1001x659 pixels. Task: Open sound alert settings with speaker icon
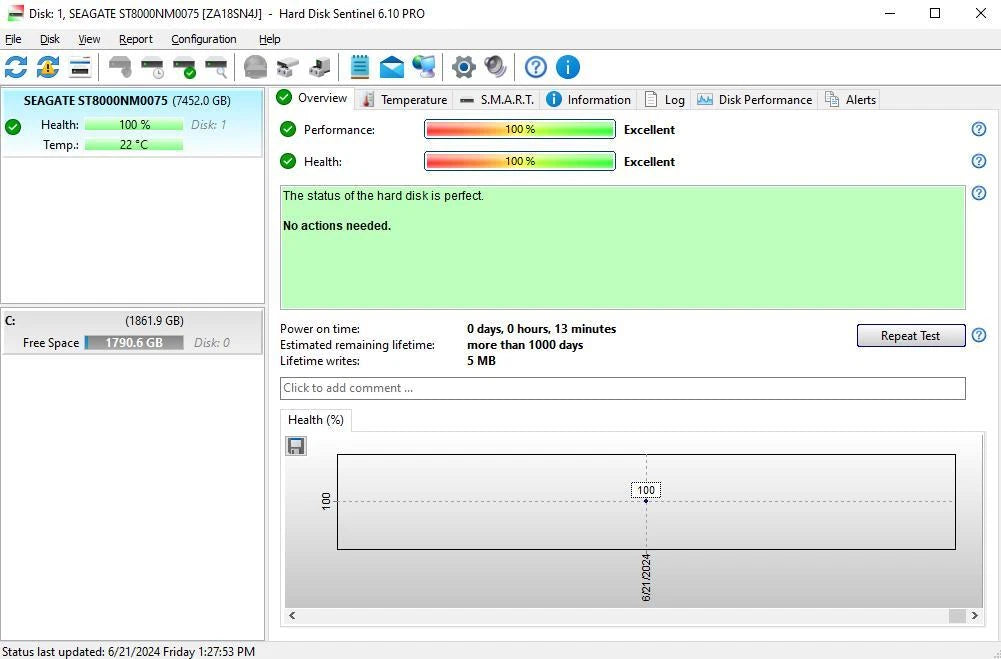pos(494,67)
